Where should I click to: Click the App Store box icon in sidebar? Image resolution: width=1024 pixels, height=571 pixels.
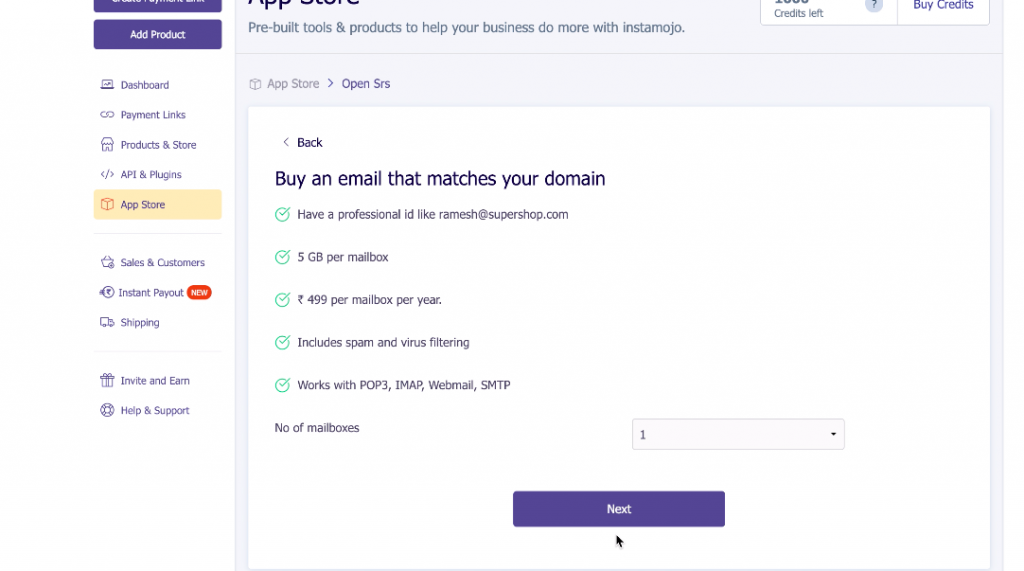107,205
